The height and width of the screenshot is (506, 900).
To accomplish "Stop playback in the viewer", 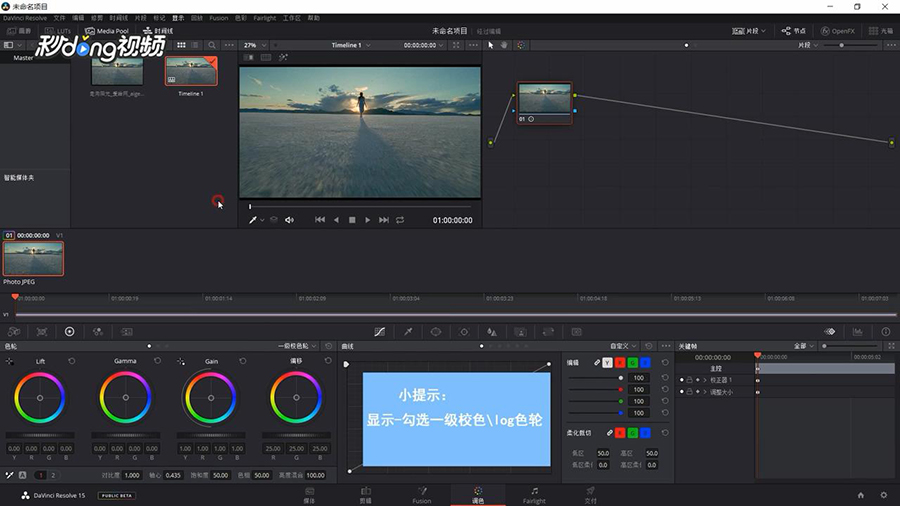I will coord(352,220).
